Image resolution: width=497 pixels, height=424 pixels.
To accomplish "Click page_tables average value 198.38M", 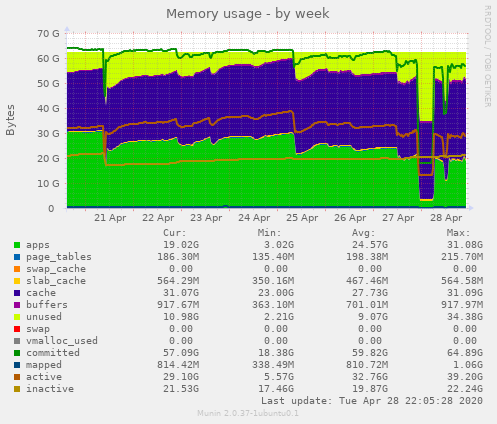I will coord(367,257).
